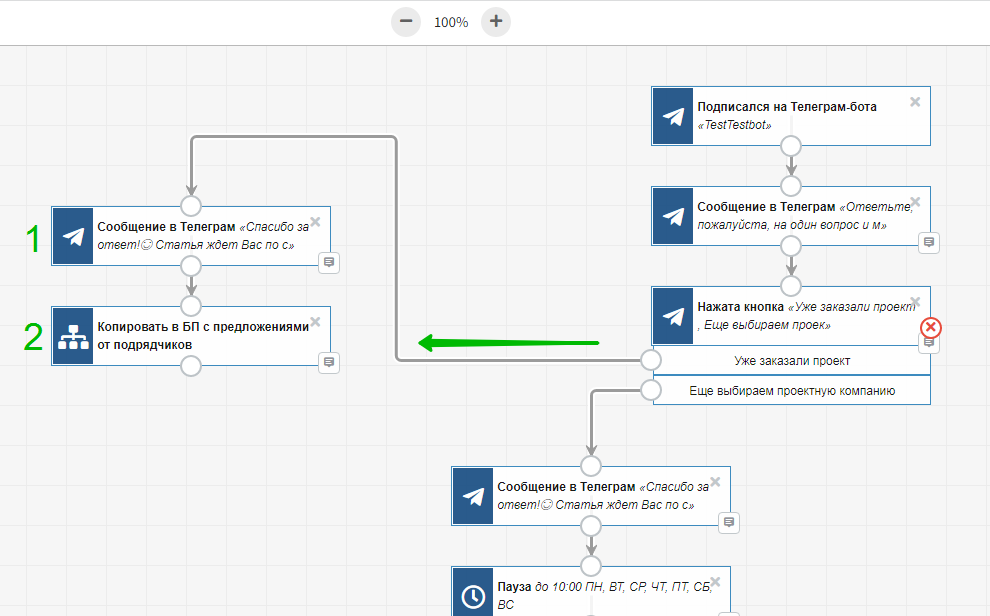990x616 pixels.
Task: Click bottom output connector of 'Копировать в БП' block
Action: pos(191,366)
